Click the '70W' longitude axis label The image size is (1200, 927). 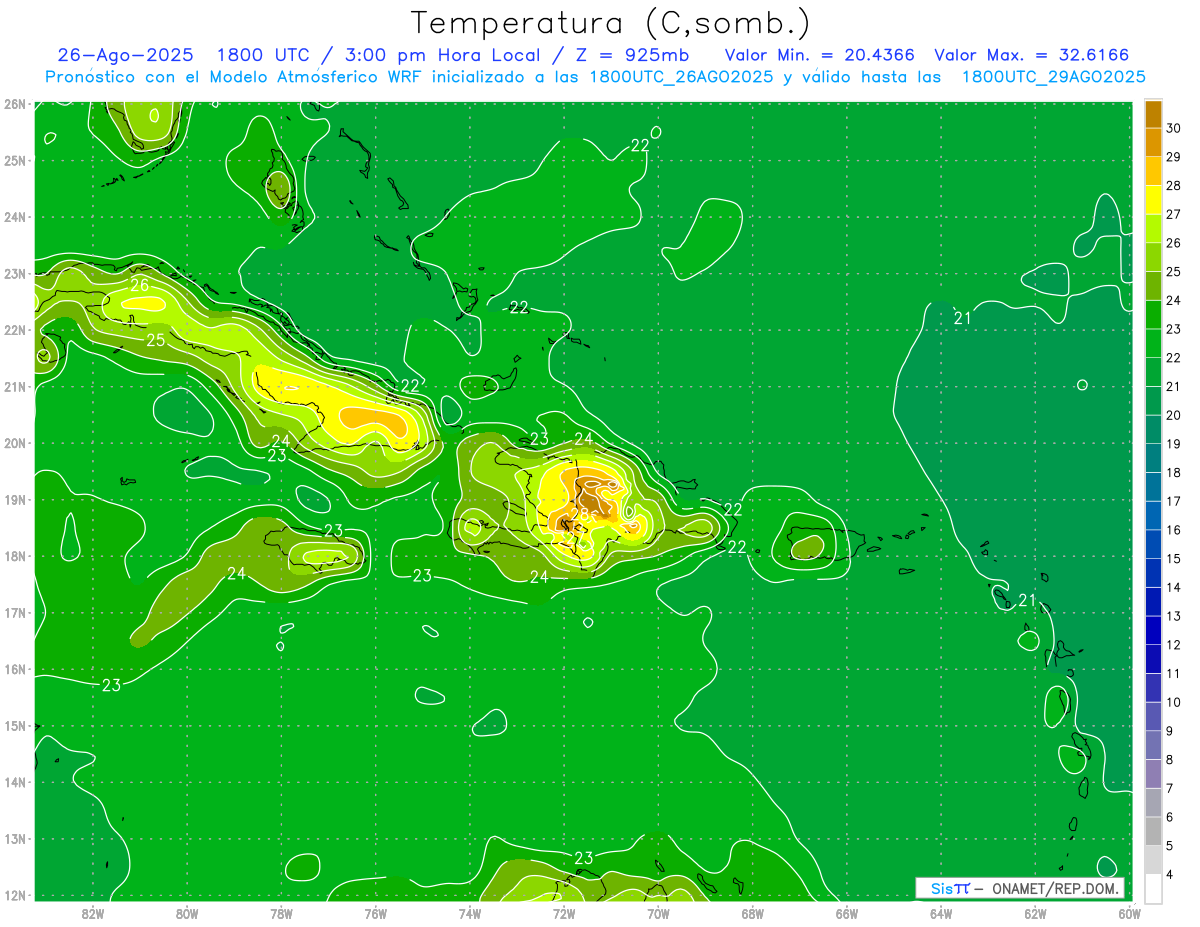(658, 913)
